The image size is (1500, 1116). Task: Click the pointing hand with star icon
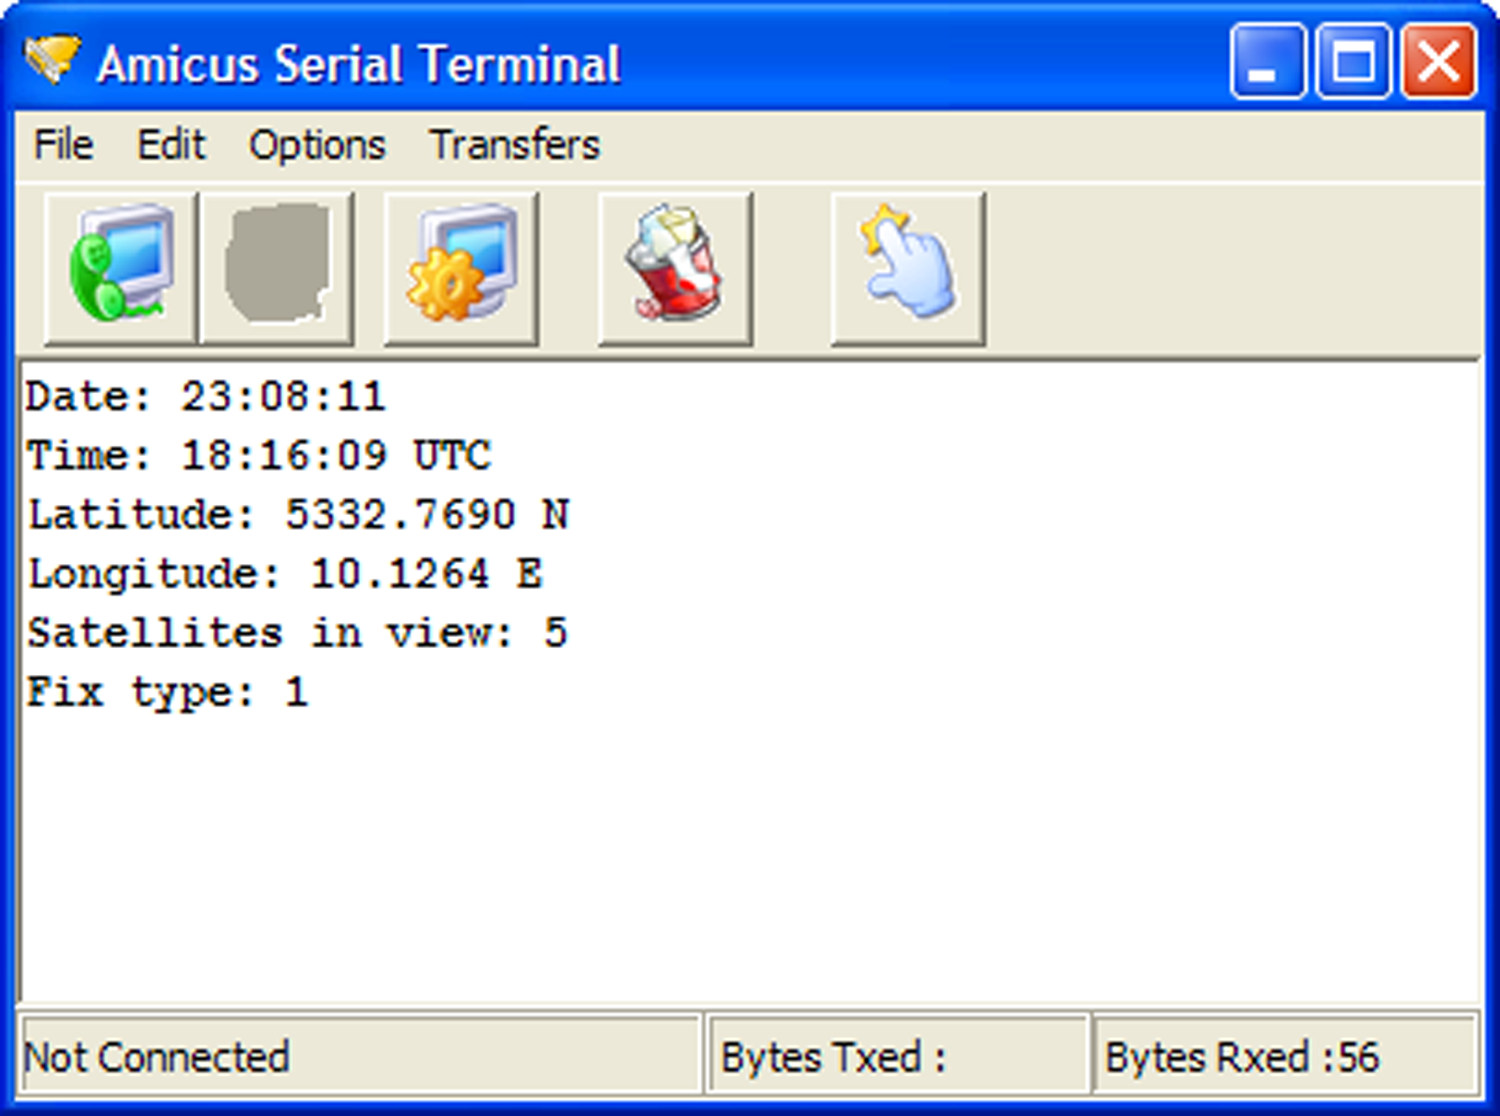908,268
